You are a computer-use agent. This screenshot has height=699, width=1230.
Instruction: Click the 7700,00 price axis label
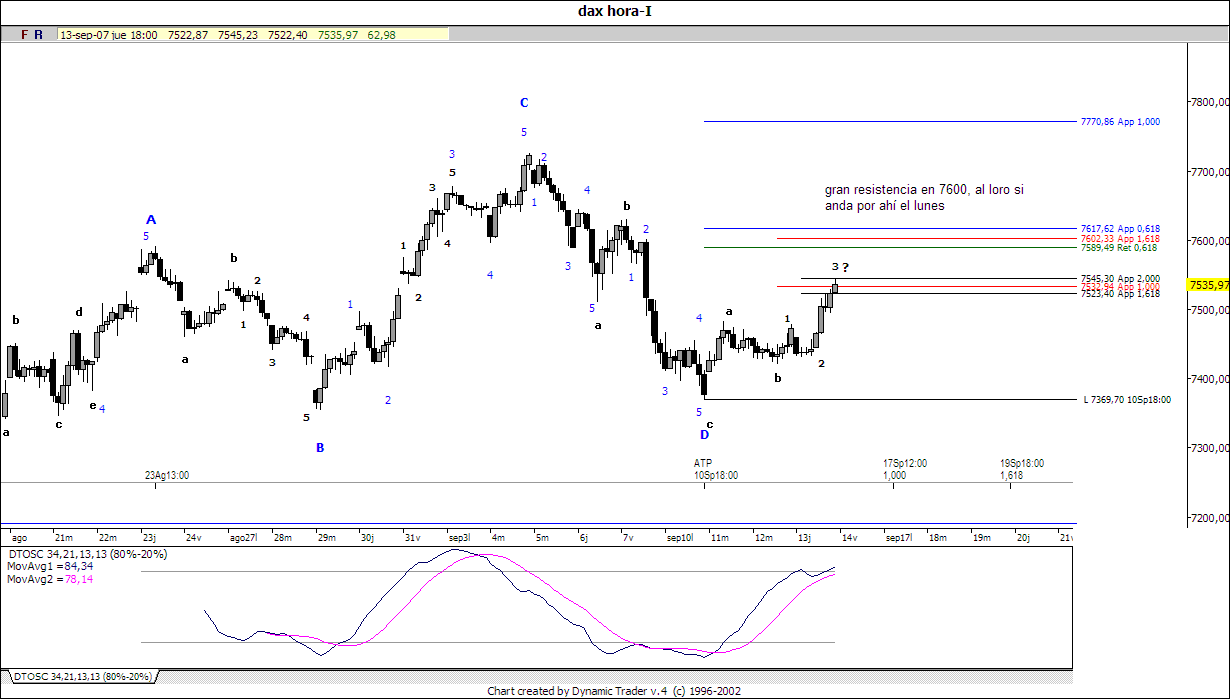[1209, 172]
